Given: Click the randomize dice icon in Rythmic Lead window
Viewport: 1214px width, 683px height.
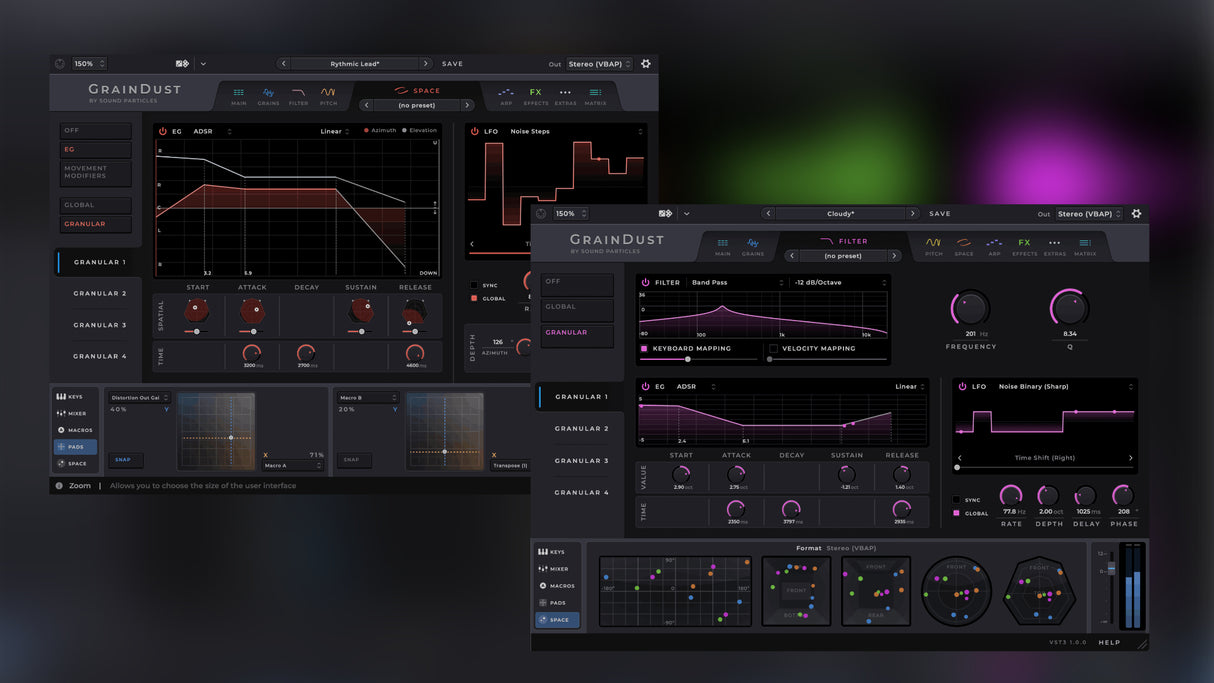Looking at the screenshot, I should (183, 64).
